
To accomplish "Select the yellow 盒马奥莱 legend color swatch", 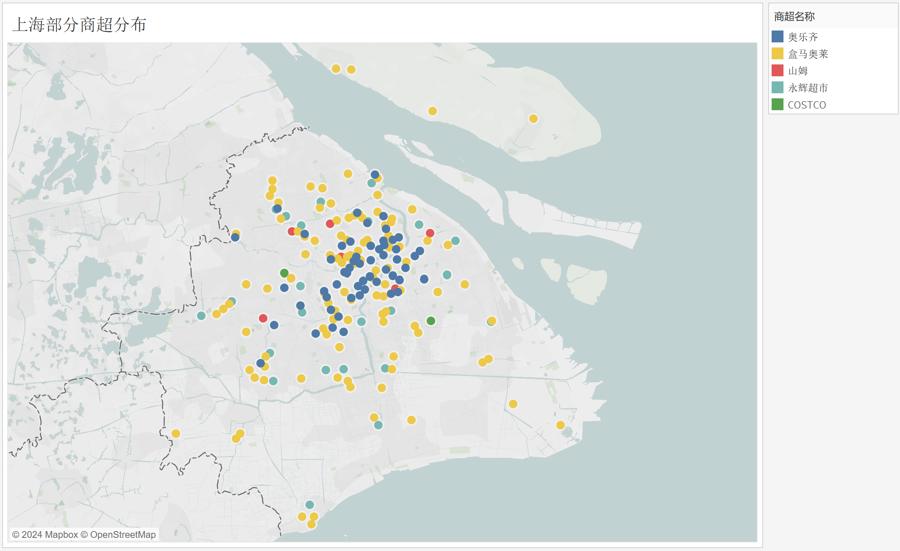I will pyautogui.click(x=777, y=53).
